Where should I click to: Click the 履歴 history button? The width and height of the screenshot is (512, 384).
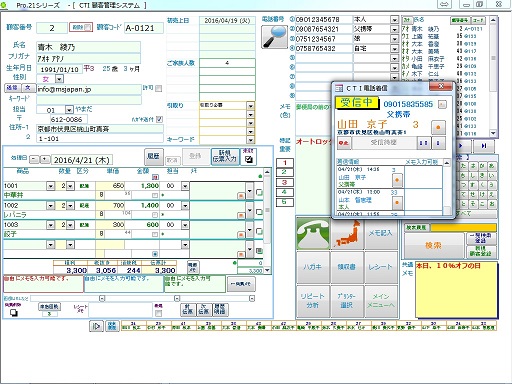tap(154, 155)
